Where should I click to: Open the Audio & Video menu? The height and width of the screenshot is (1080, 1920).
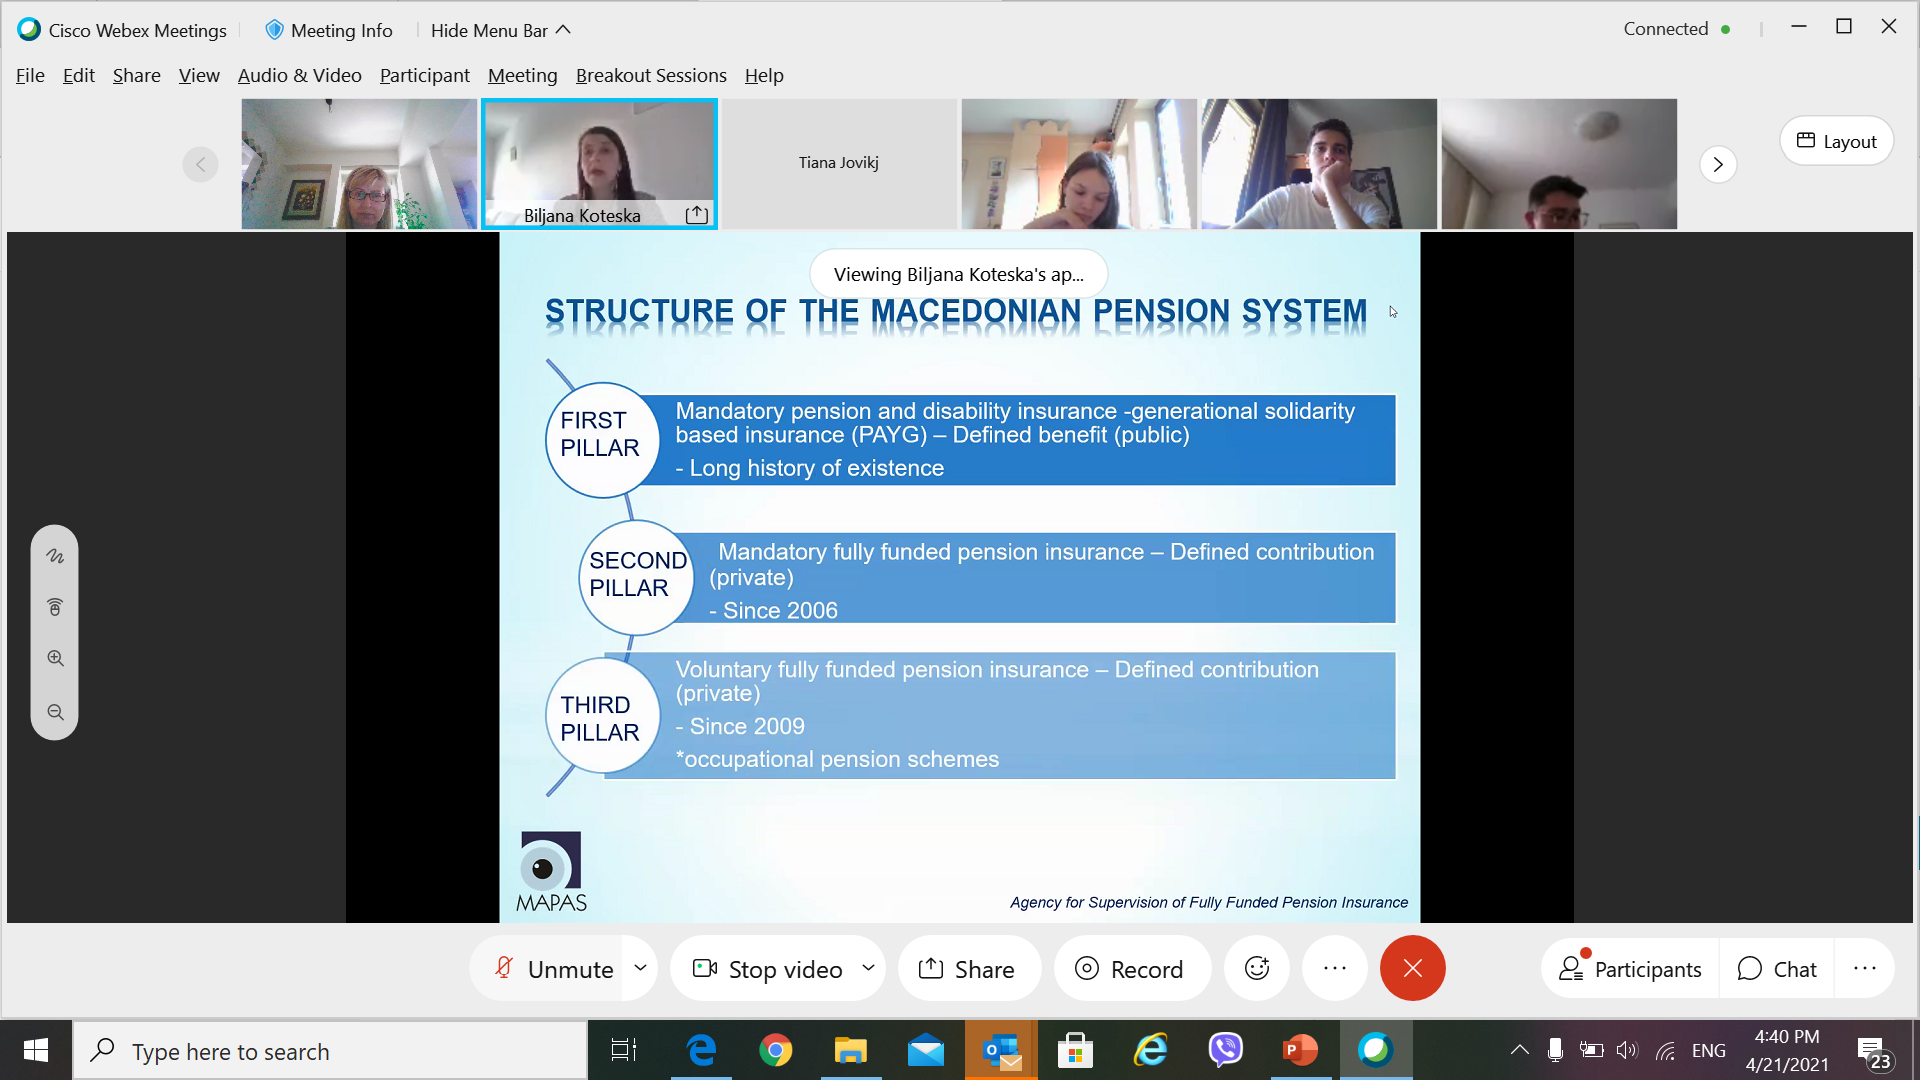click(299, 76)
